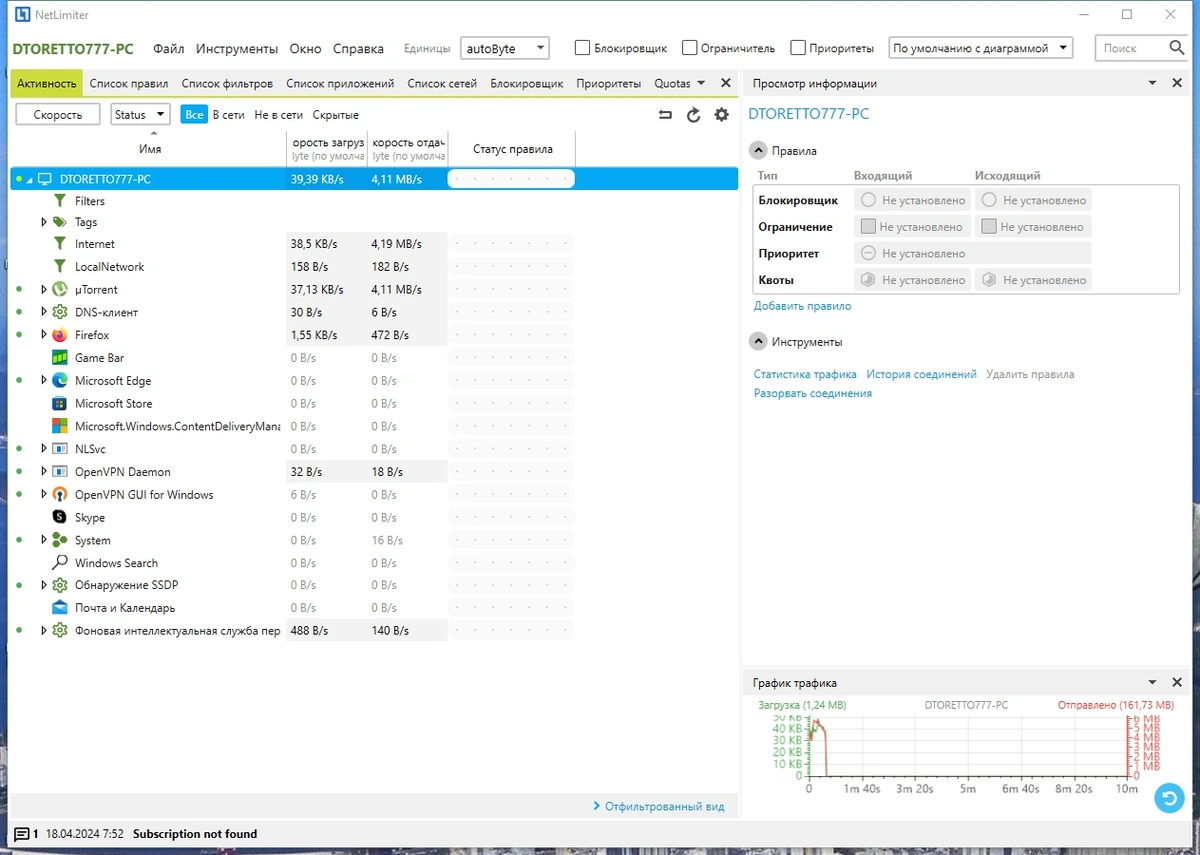Screen dimensions: 1200x855
Task: Open the Статистика трафика link
Action: point(805,374)
